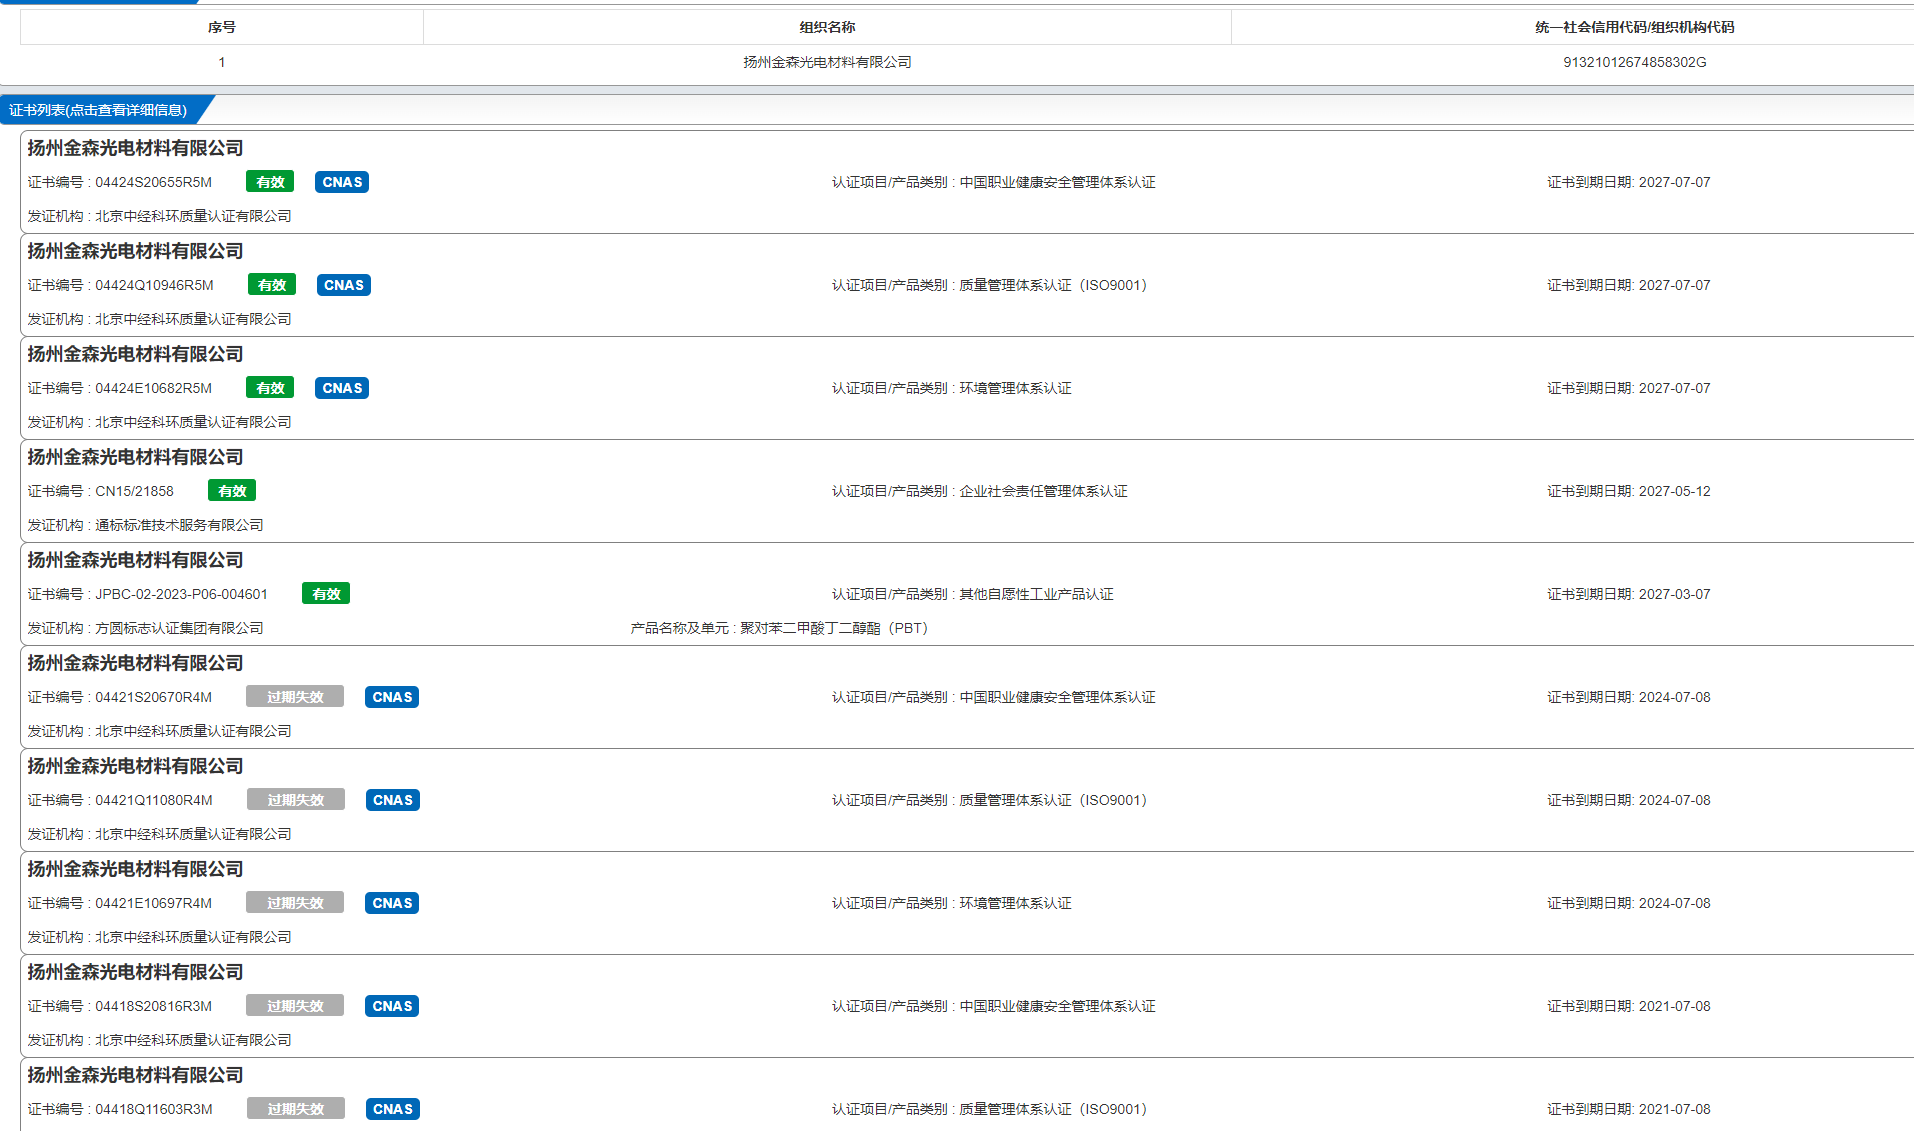Click 中国职业健康安全管理体系认证 text for 04424S20655R5M
The height and width of the screenshot is (1131, 1914).
coord(1057,182)
